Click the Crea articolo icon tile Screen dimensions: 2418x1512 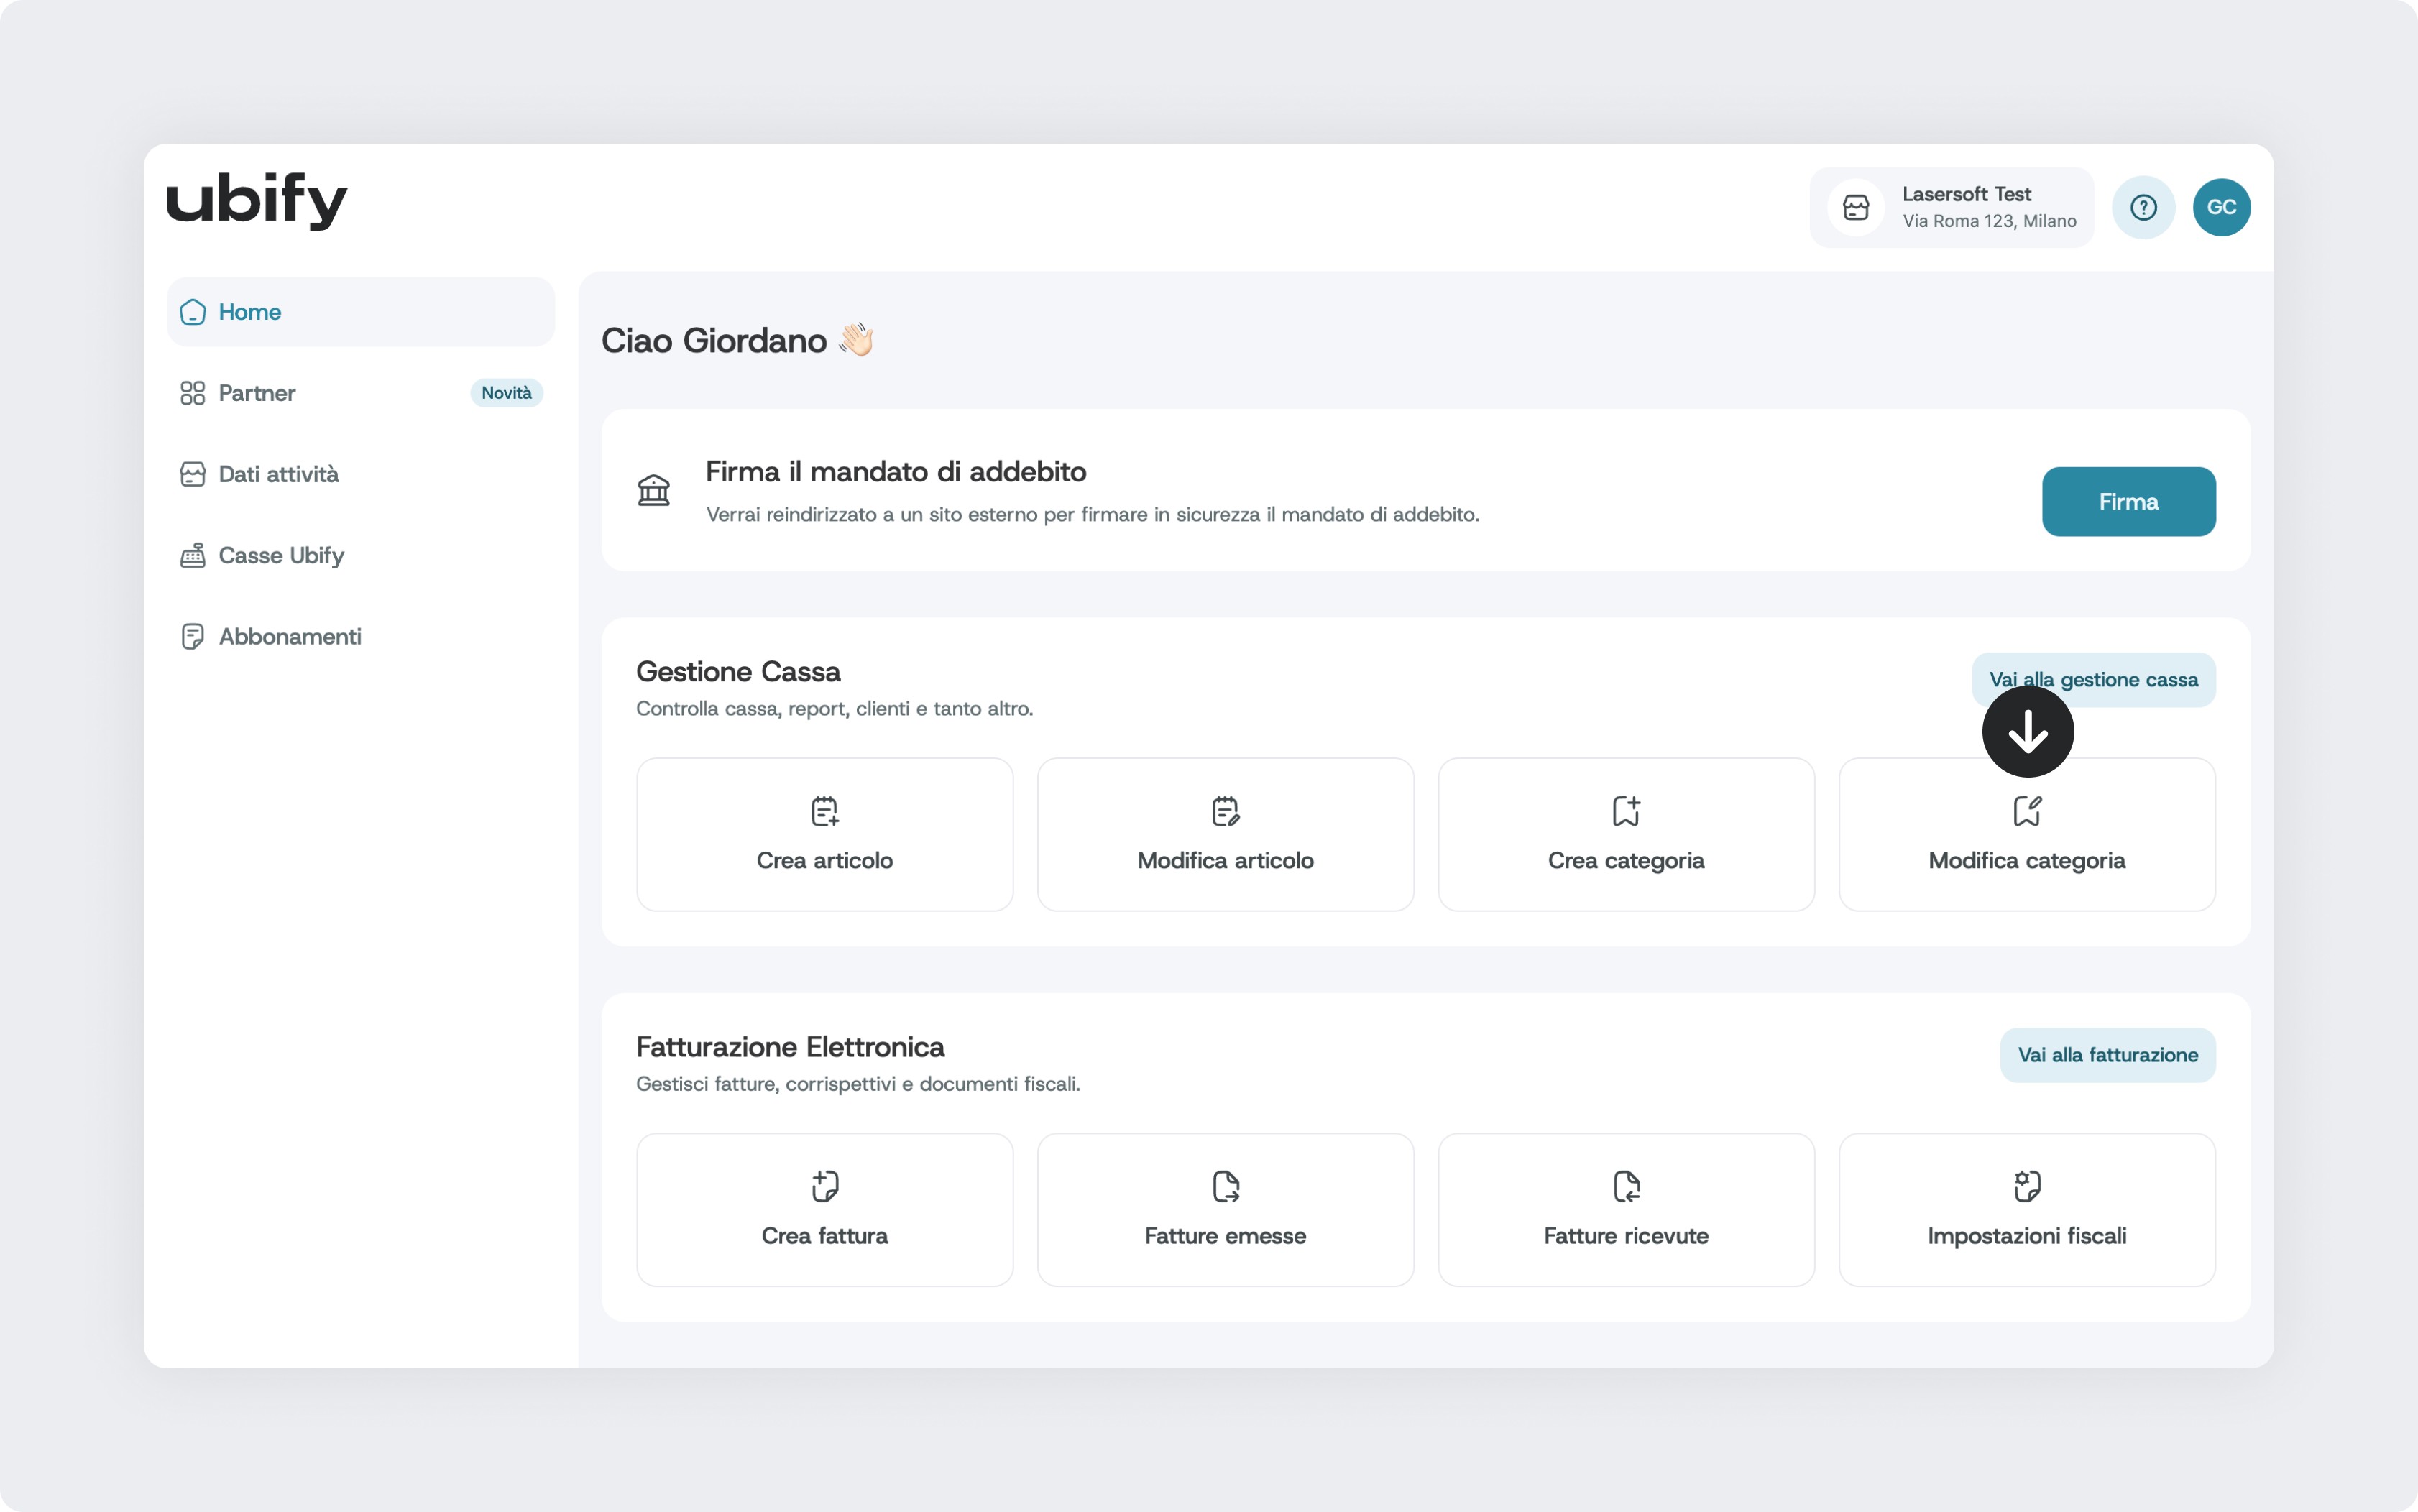pos(824,834)
